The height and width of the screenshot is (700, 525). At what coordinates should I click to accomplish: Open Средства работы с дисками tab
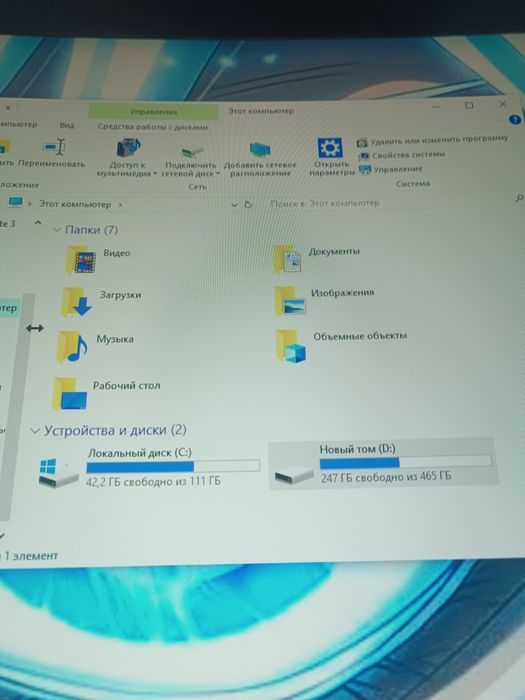coord(153,127)
